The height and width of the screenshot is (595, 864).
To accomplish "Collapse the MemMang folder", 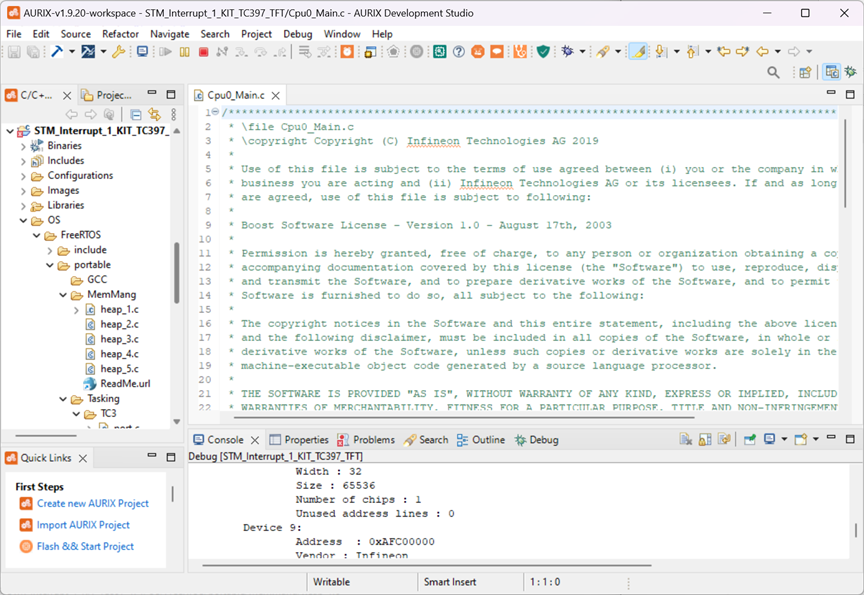I will point(63,295).
